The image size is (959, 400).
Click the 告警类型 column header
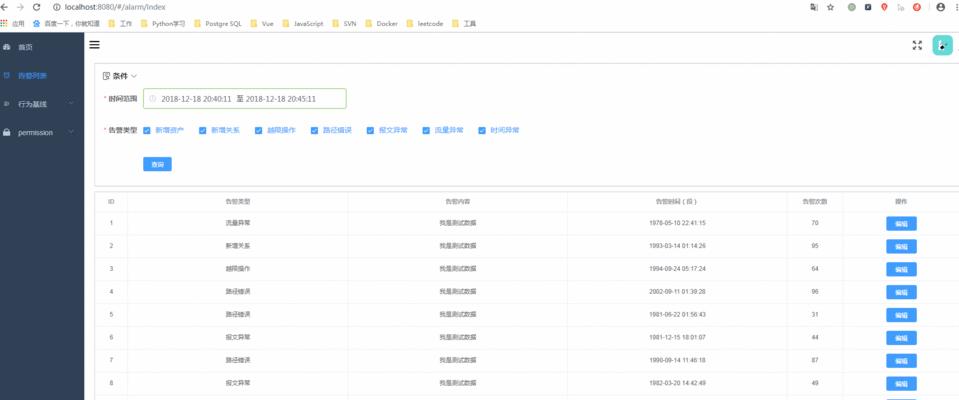(238, 201)
